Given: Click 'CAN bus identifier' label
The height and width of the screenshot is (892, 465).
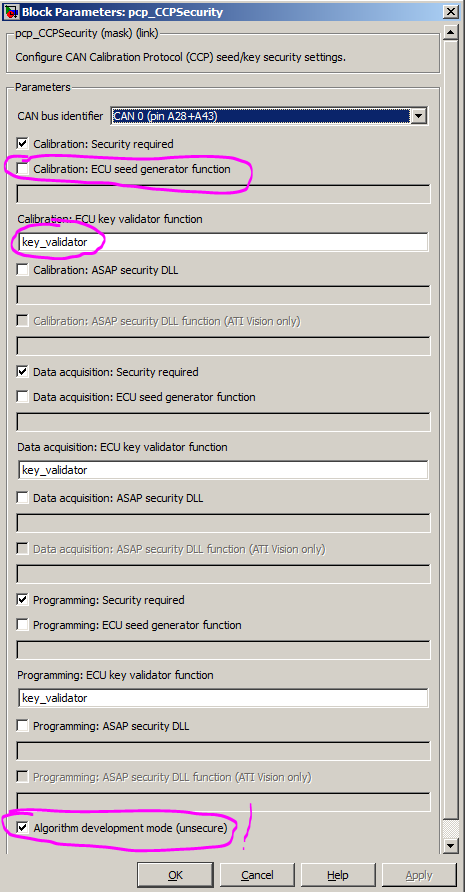Looking at the screenshot, I should pyautogui.click(x=60, y=116).
